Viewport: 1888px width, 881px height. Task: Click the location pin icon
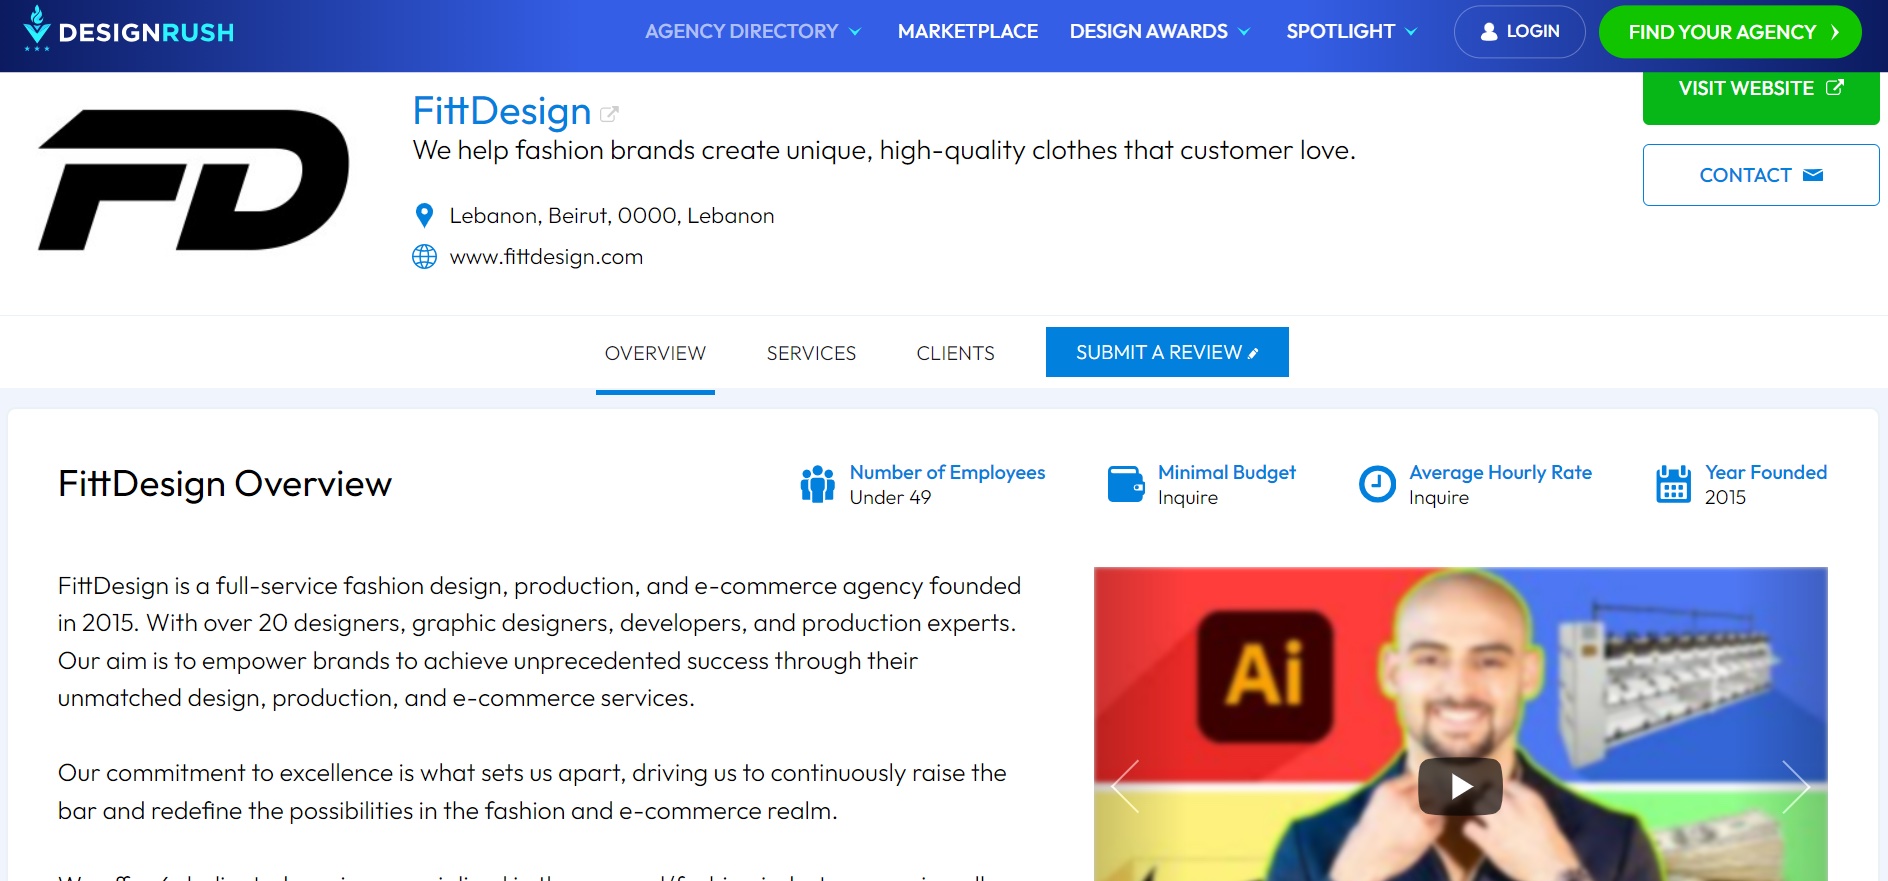[x=424, y=215]
